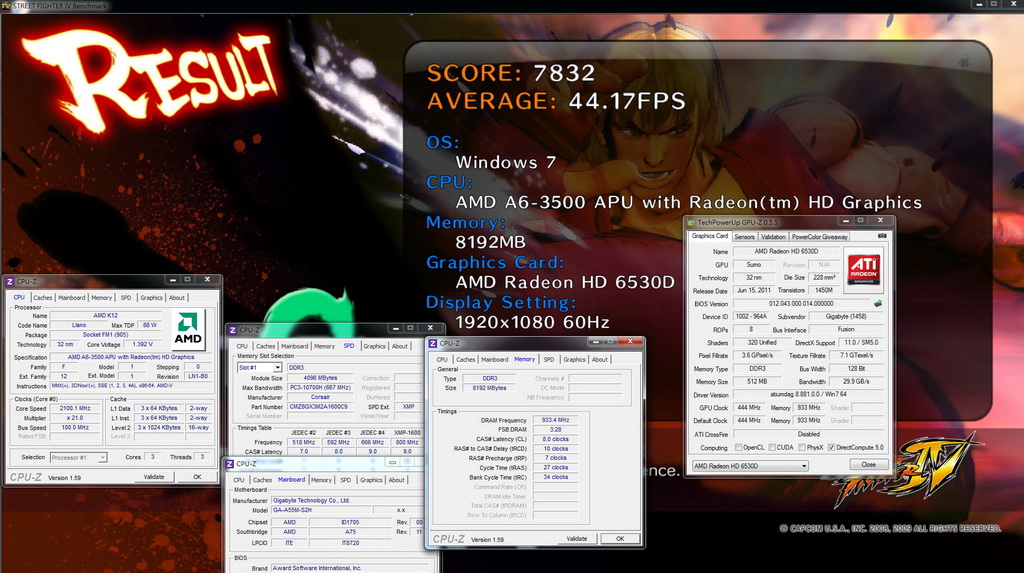Click the GPU-Z screenshot camera icon

[x=882, y=236]
